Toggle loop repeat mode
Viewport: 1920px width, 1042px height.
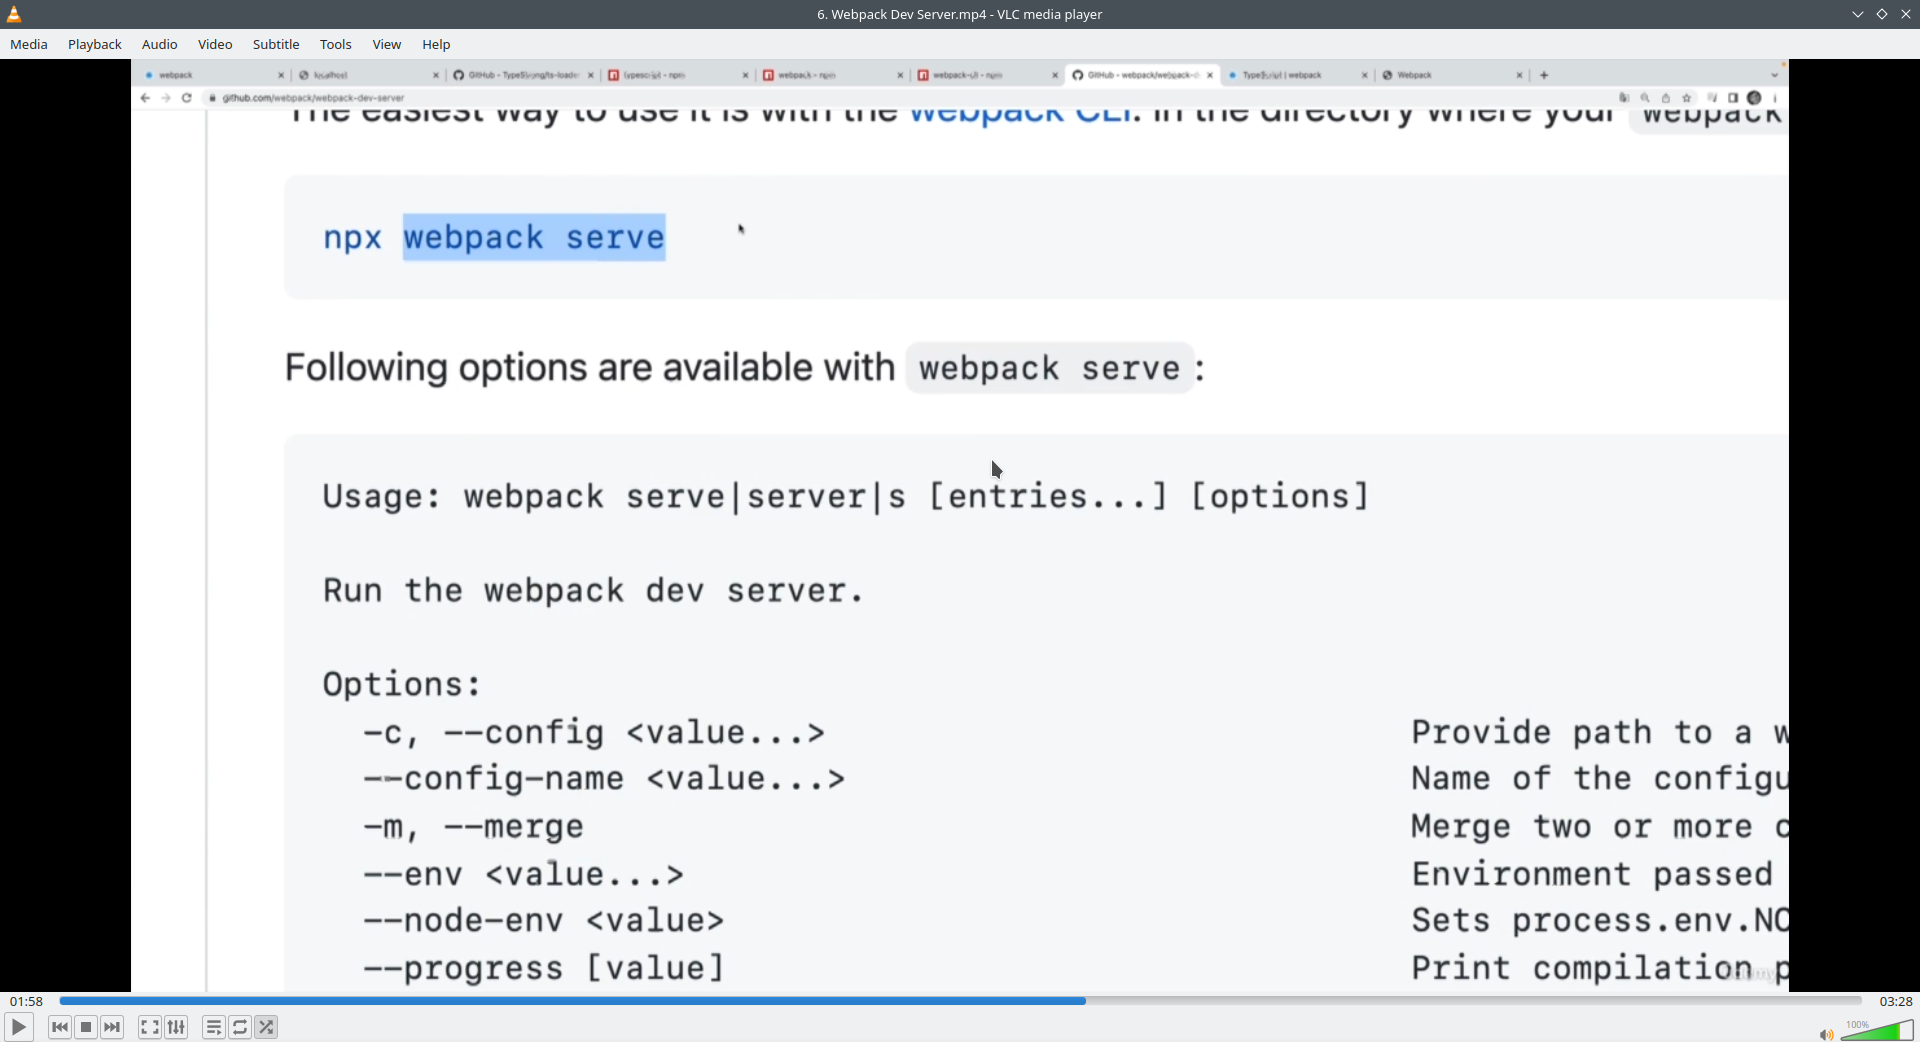point(240,1027)
